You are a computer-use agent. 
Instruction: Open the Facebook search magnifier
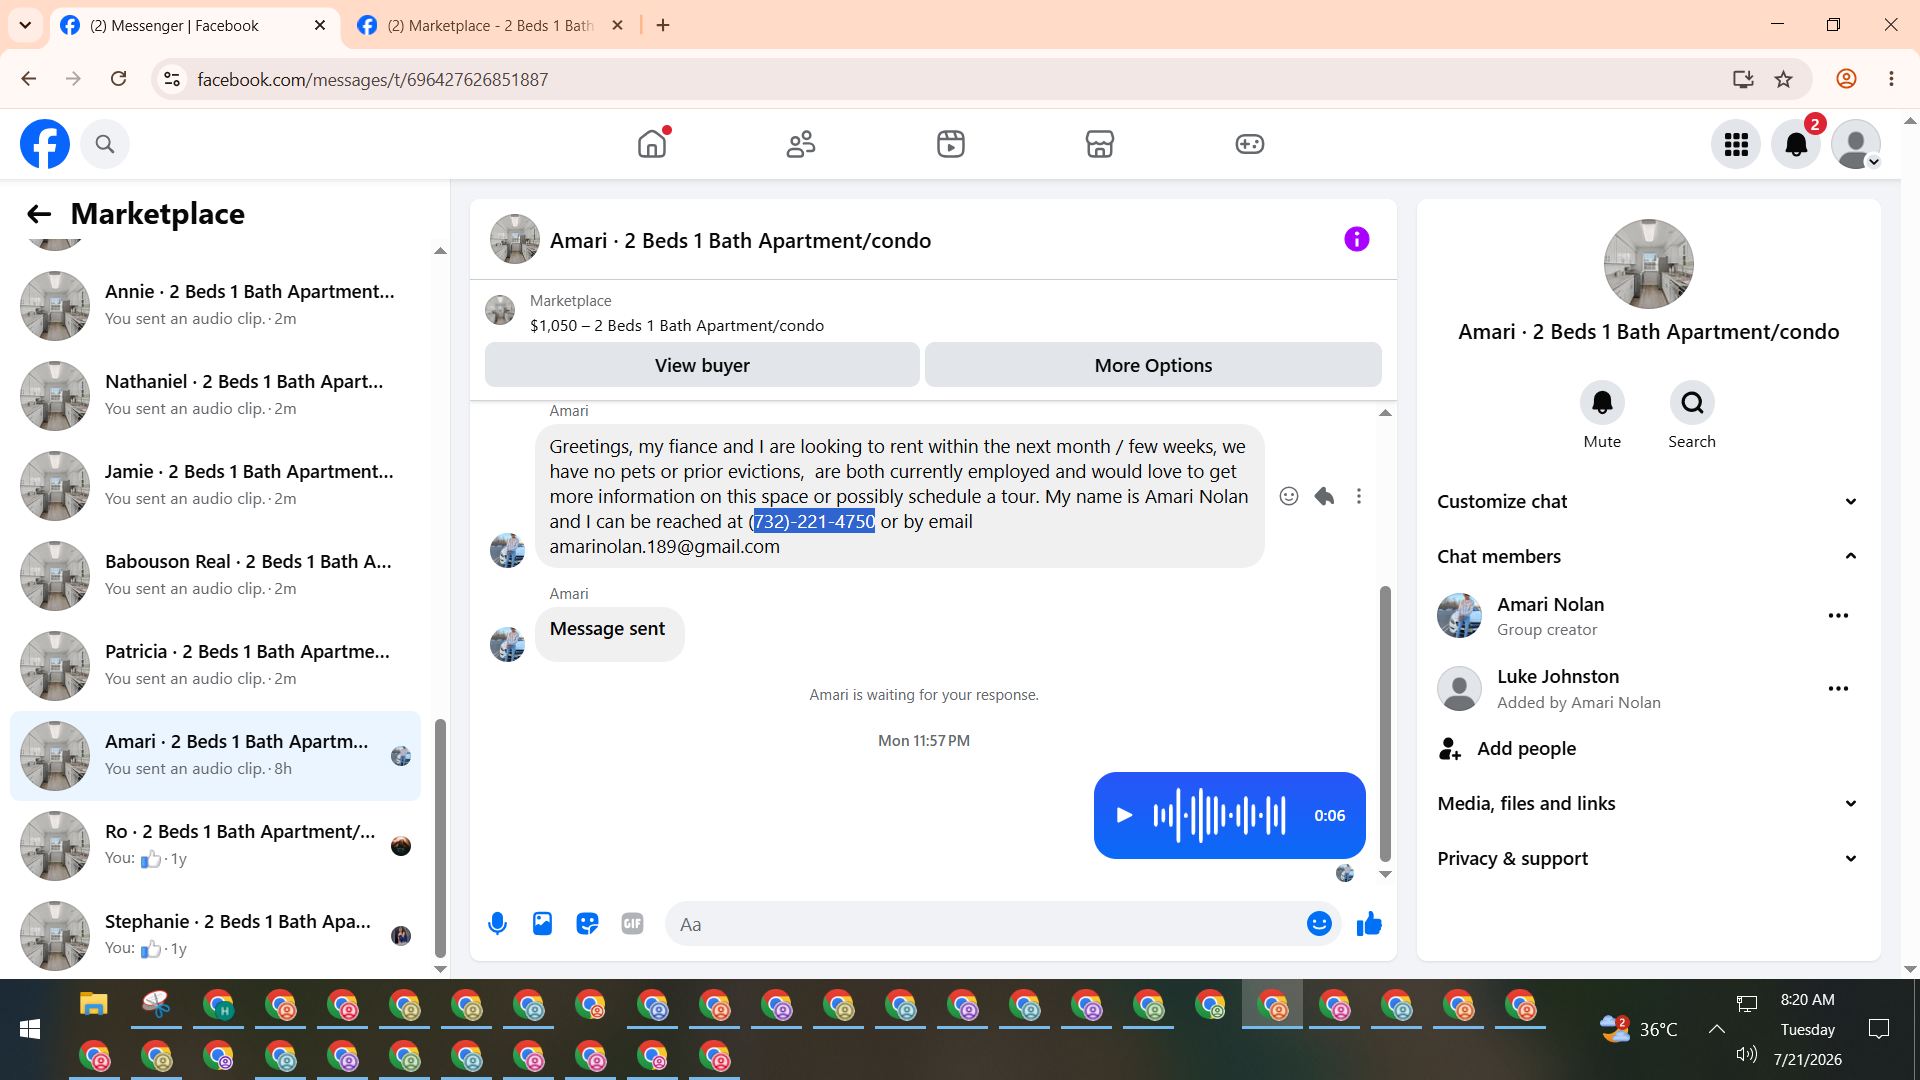(105, 144)
